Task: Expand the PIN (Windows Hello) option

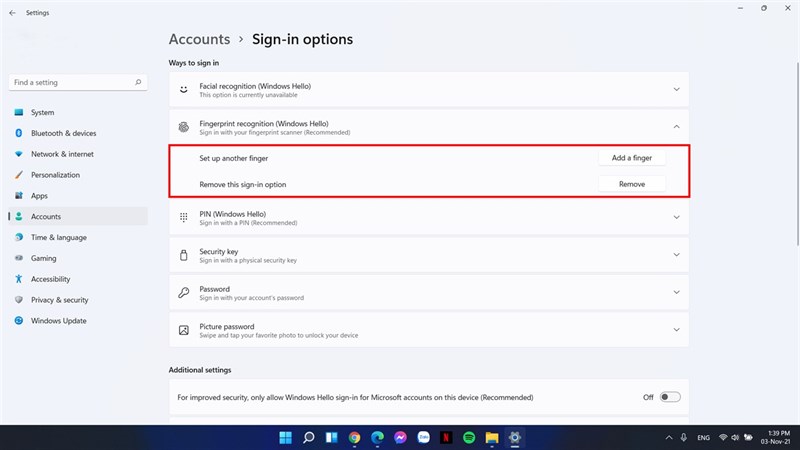Action: (x=676, y=217)
